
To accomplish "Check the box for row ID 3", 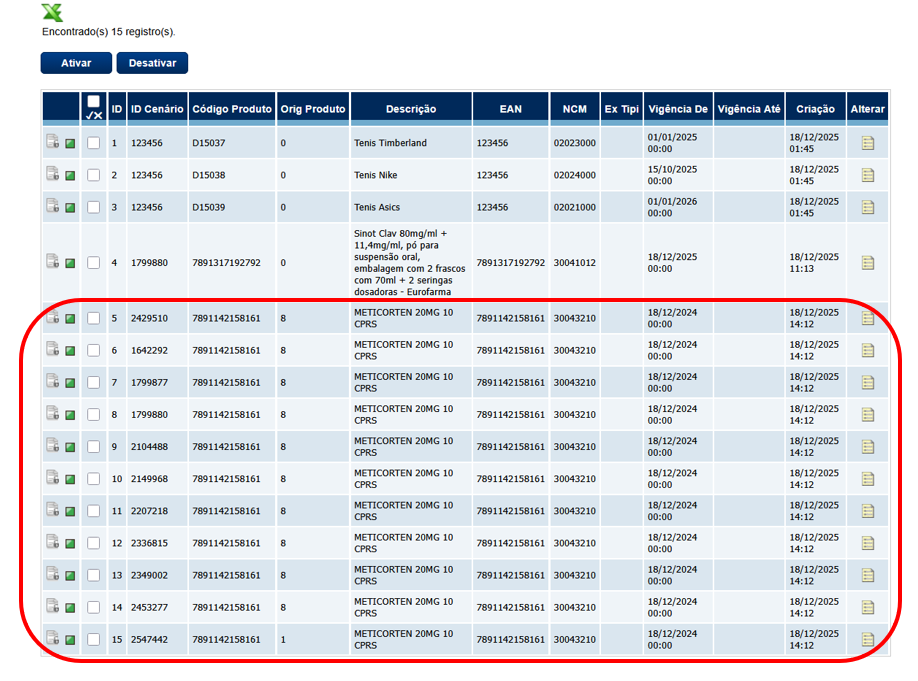I will (x=94, y=207).
